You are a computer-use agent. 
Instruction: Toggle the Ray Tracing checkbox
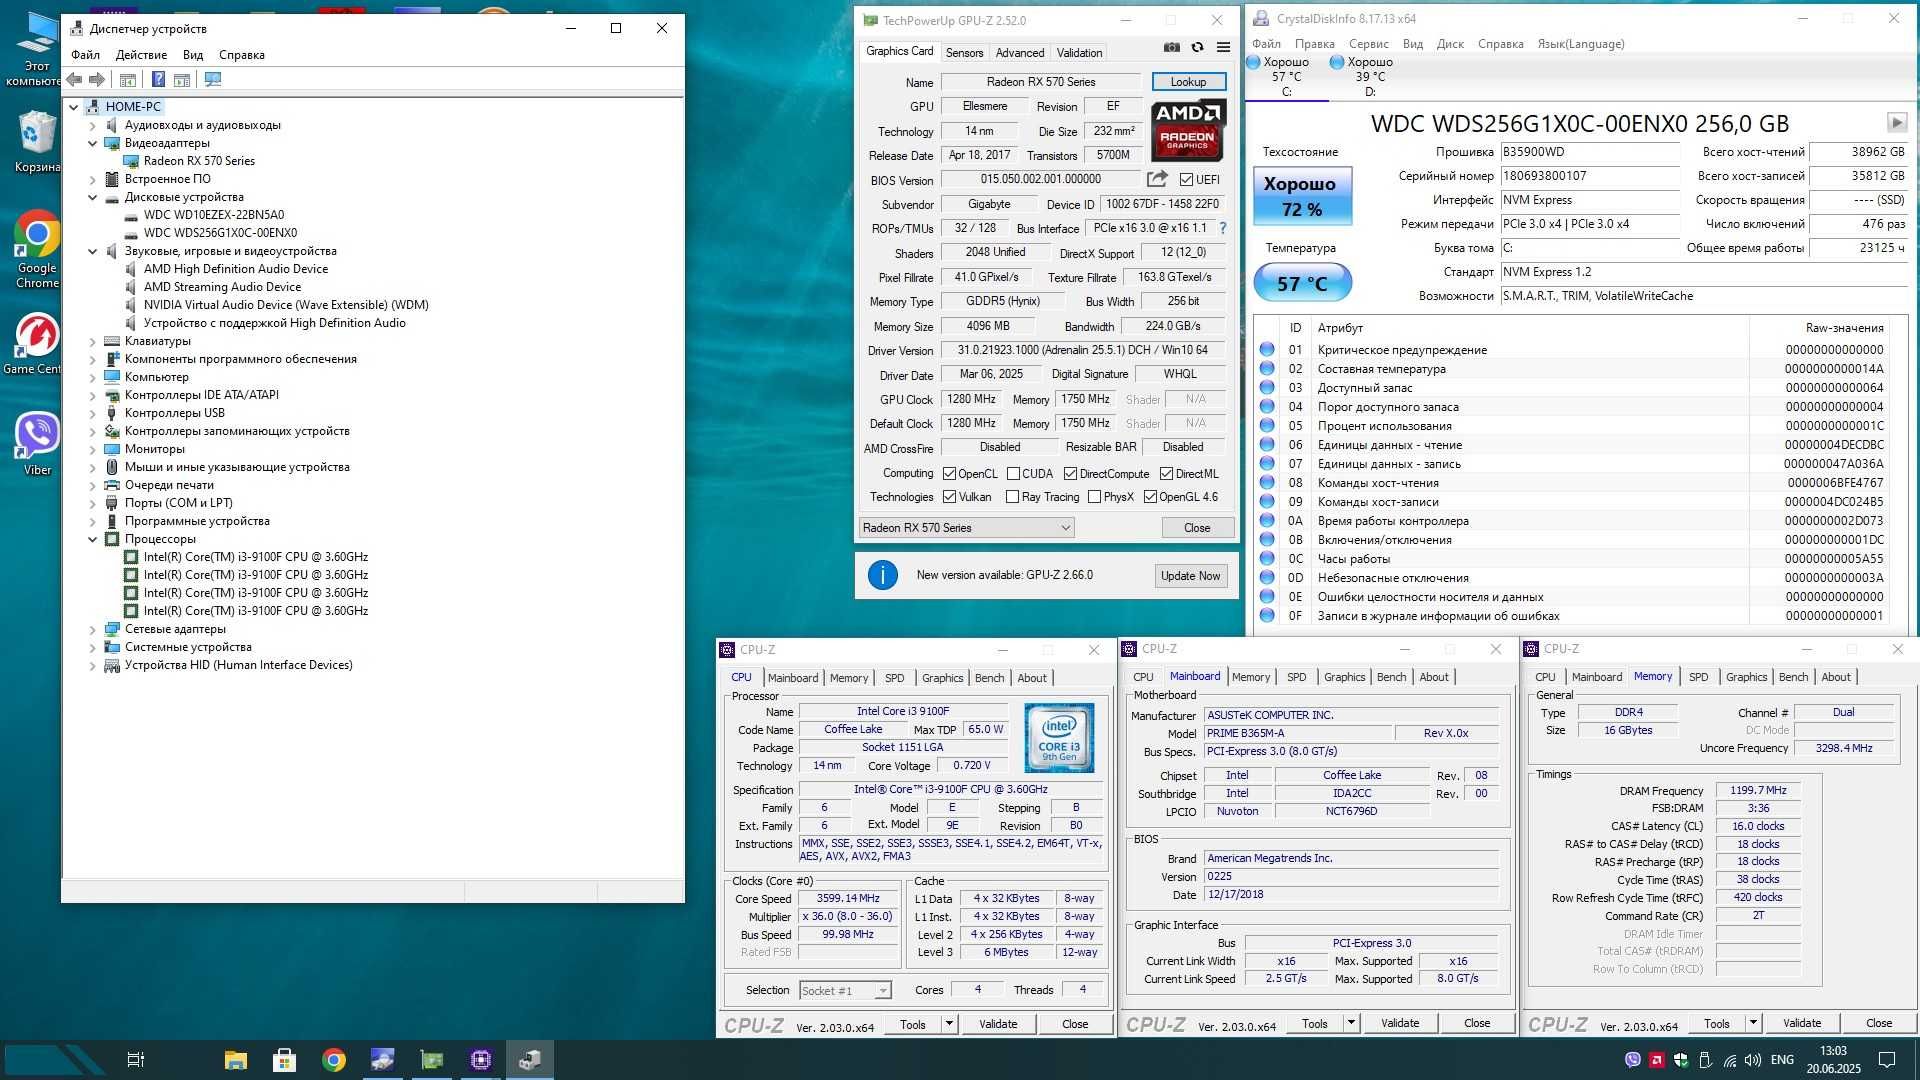pyautogui.click(x=1012, y=497)
